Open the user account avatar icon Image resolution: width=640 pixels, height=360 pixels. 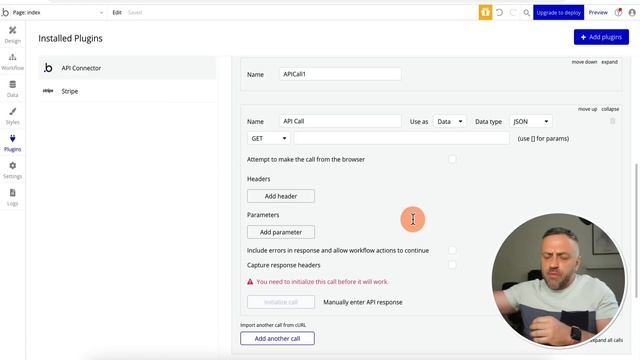(632, 13)
